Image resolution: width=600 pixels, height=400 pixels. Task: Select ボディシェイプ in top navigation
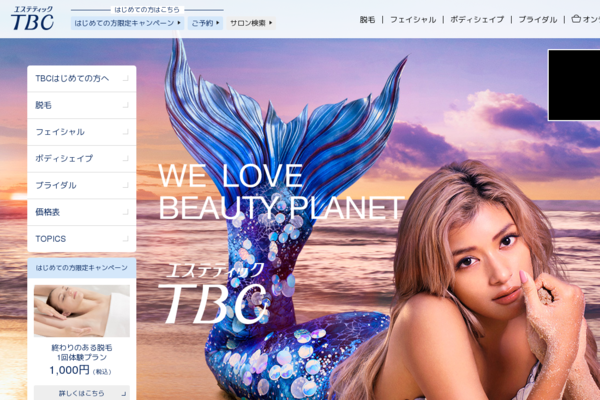477,20
